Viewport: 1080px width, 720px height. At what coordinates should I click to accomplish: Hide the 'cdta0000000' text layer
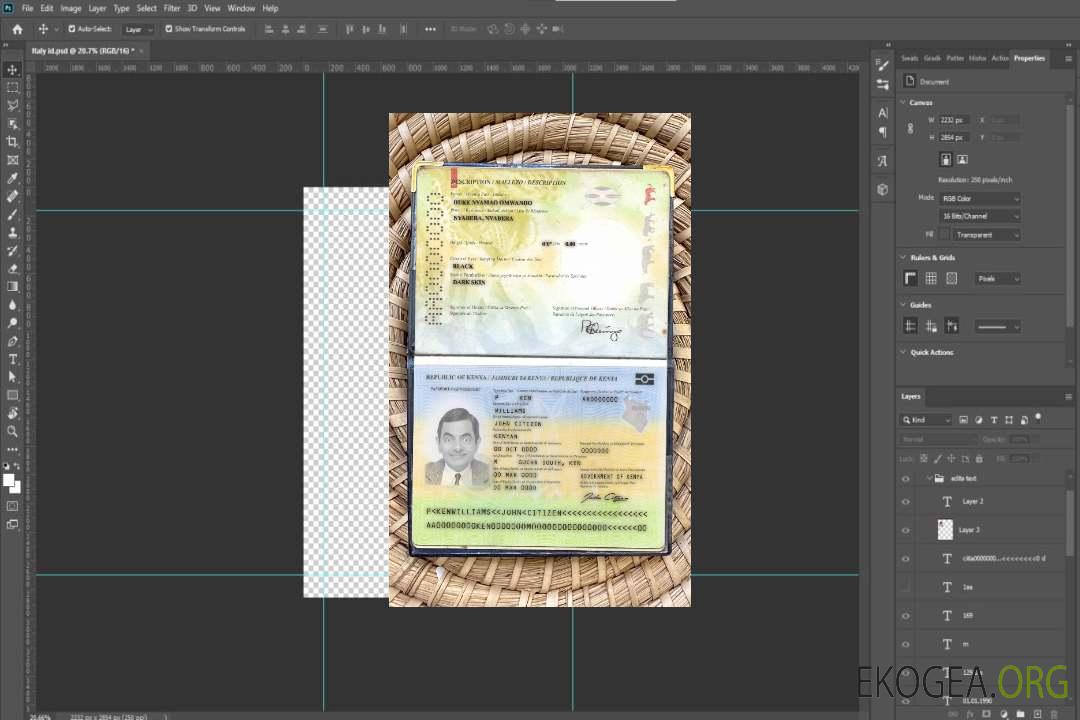(x=906, y=559)
